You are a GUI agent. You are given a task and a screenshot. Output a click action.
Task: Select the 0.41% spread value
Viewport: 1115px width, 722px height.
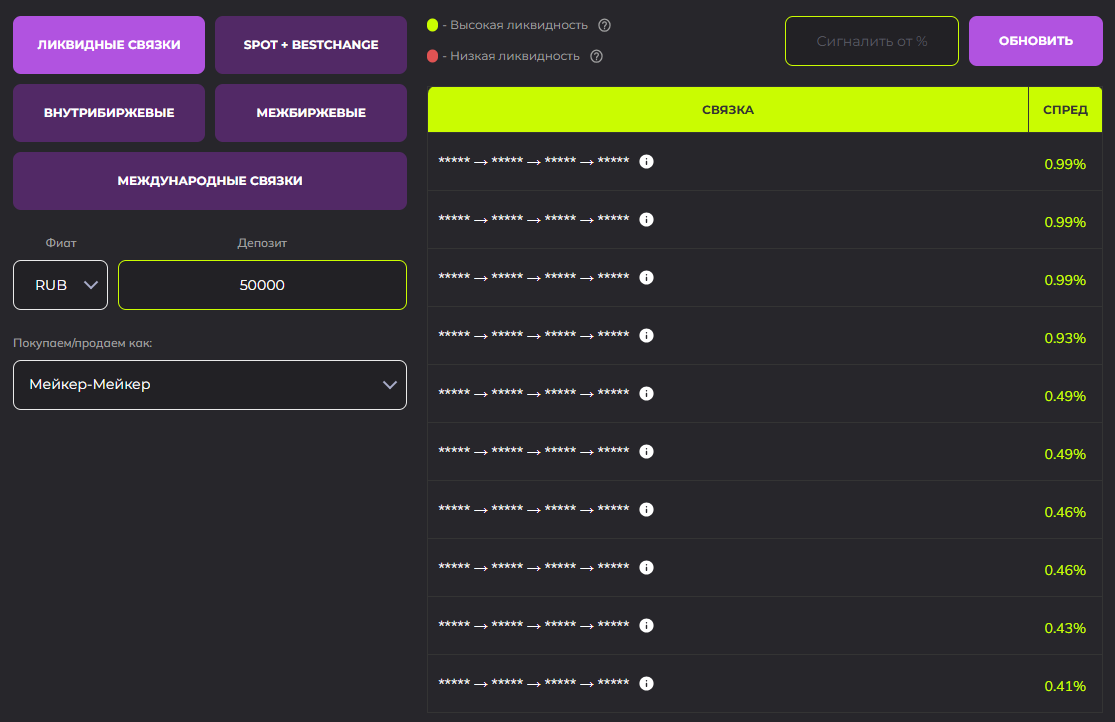click(x=1065, y=686)
